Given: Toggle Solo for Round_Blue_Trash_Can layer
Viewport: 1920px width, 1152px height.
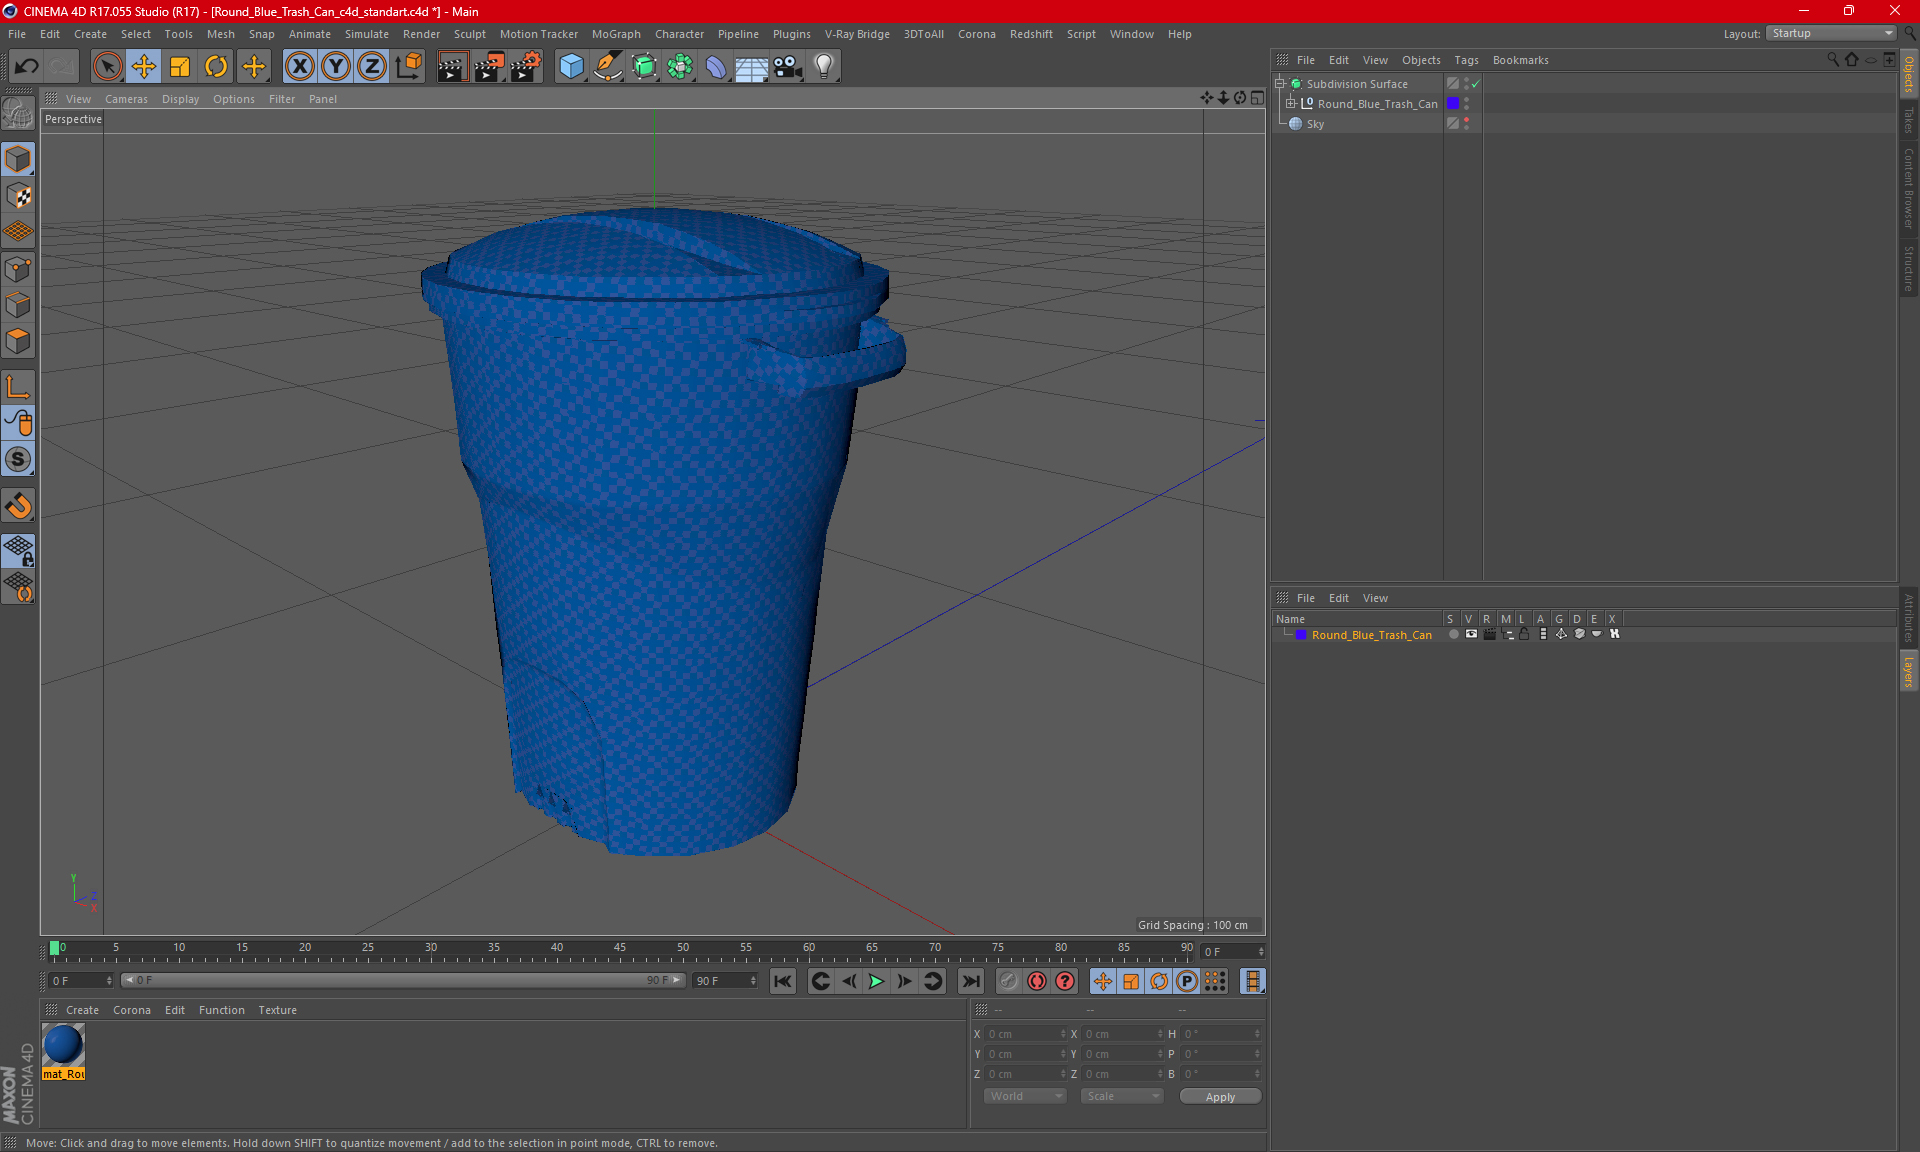Looking at the screenshot, I should 1453,635.
